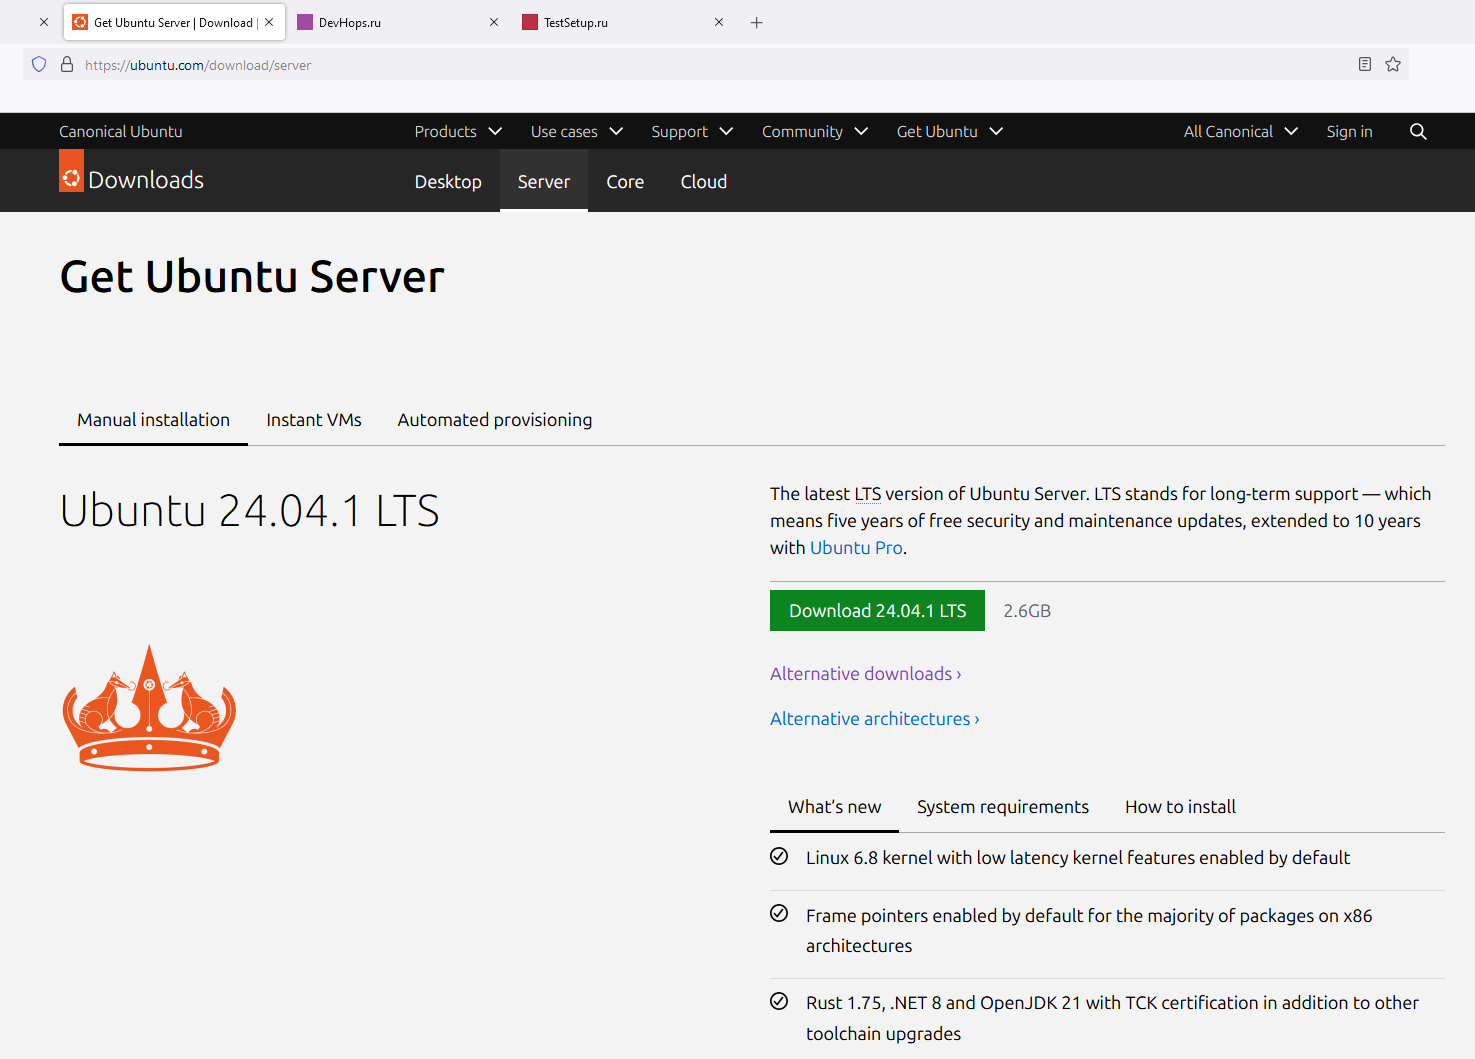Click the Ubuntu Server crown mascot image

[149, 708]
